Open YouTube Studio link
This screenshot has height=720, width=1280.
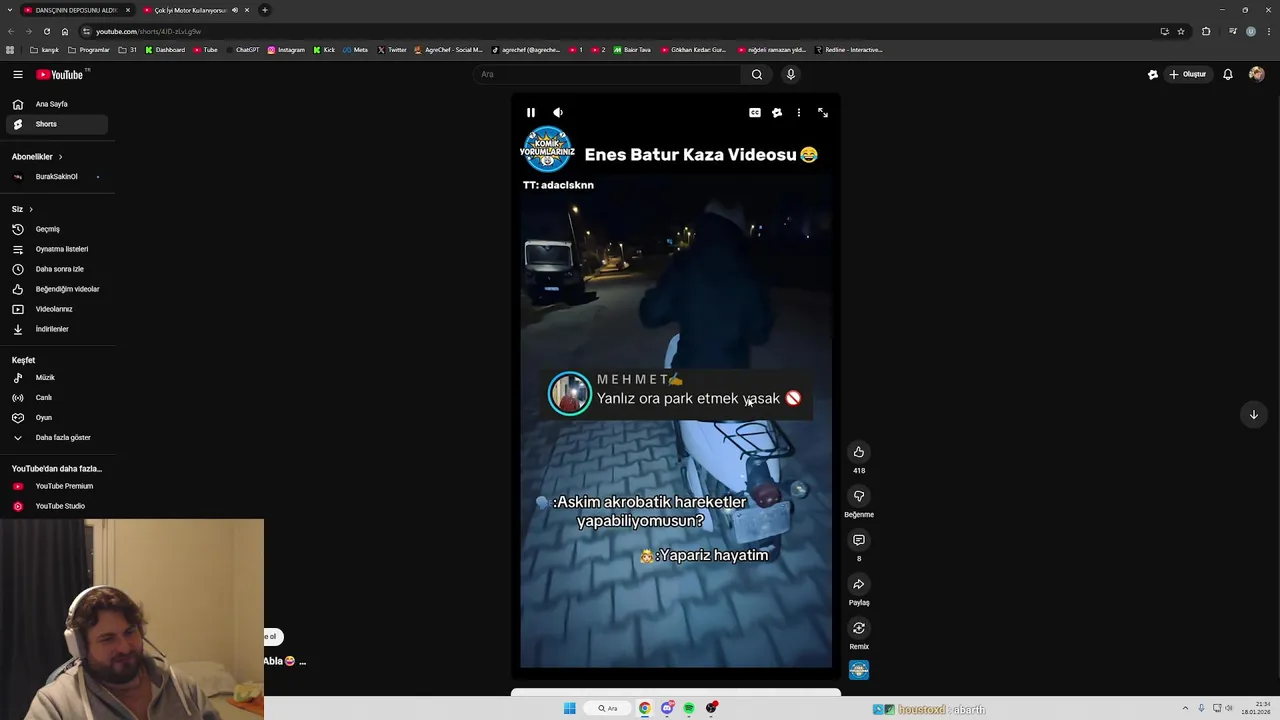(x=57, y=506)
